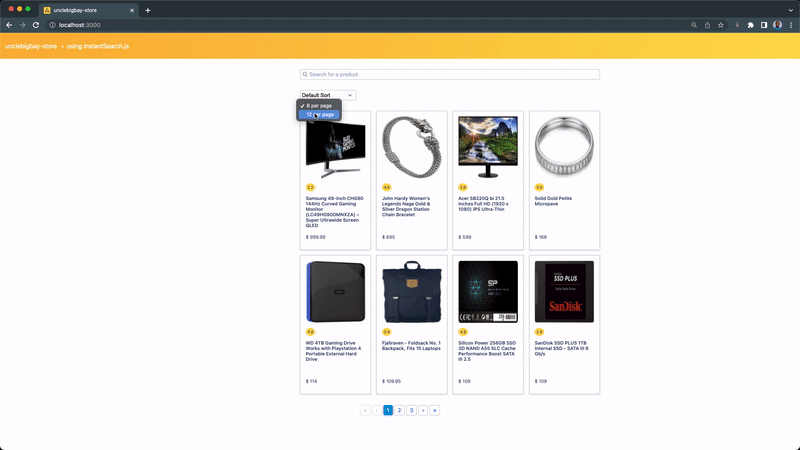The height and width of the screenshot is (450, 800).
Task: Click the Fjallraven Foldsack No. 1 title
Action: point(411,345)
